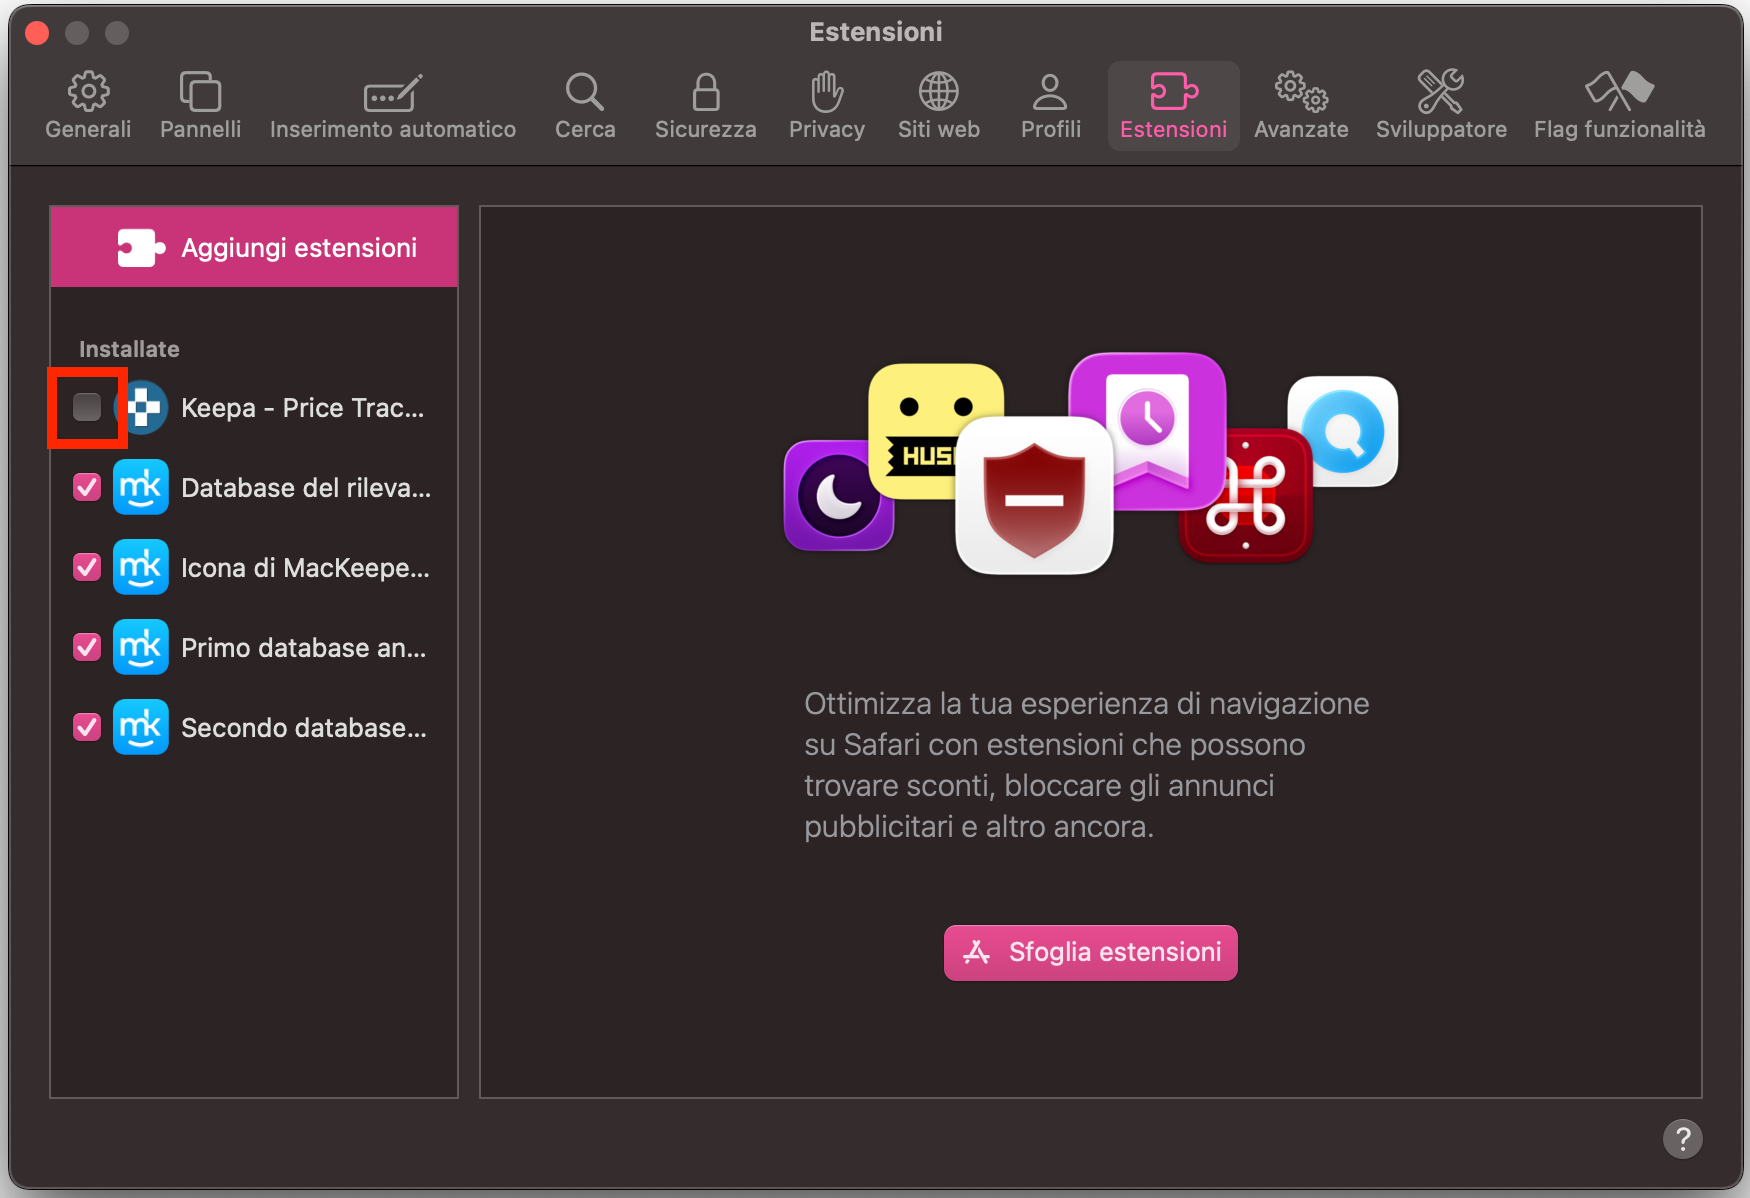Click MacKeeper icon beside Primo database
This screenshot has height=1198, width=1750.
point(141,647)
